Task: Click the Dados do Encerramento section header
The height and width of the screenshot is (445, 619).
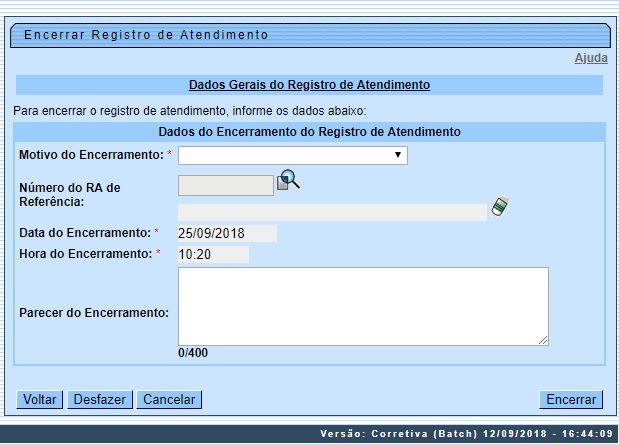Action: pyautogui.click(x=309, y=132)
